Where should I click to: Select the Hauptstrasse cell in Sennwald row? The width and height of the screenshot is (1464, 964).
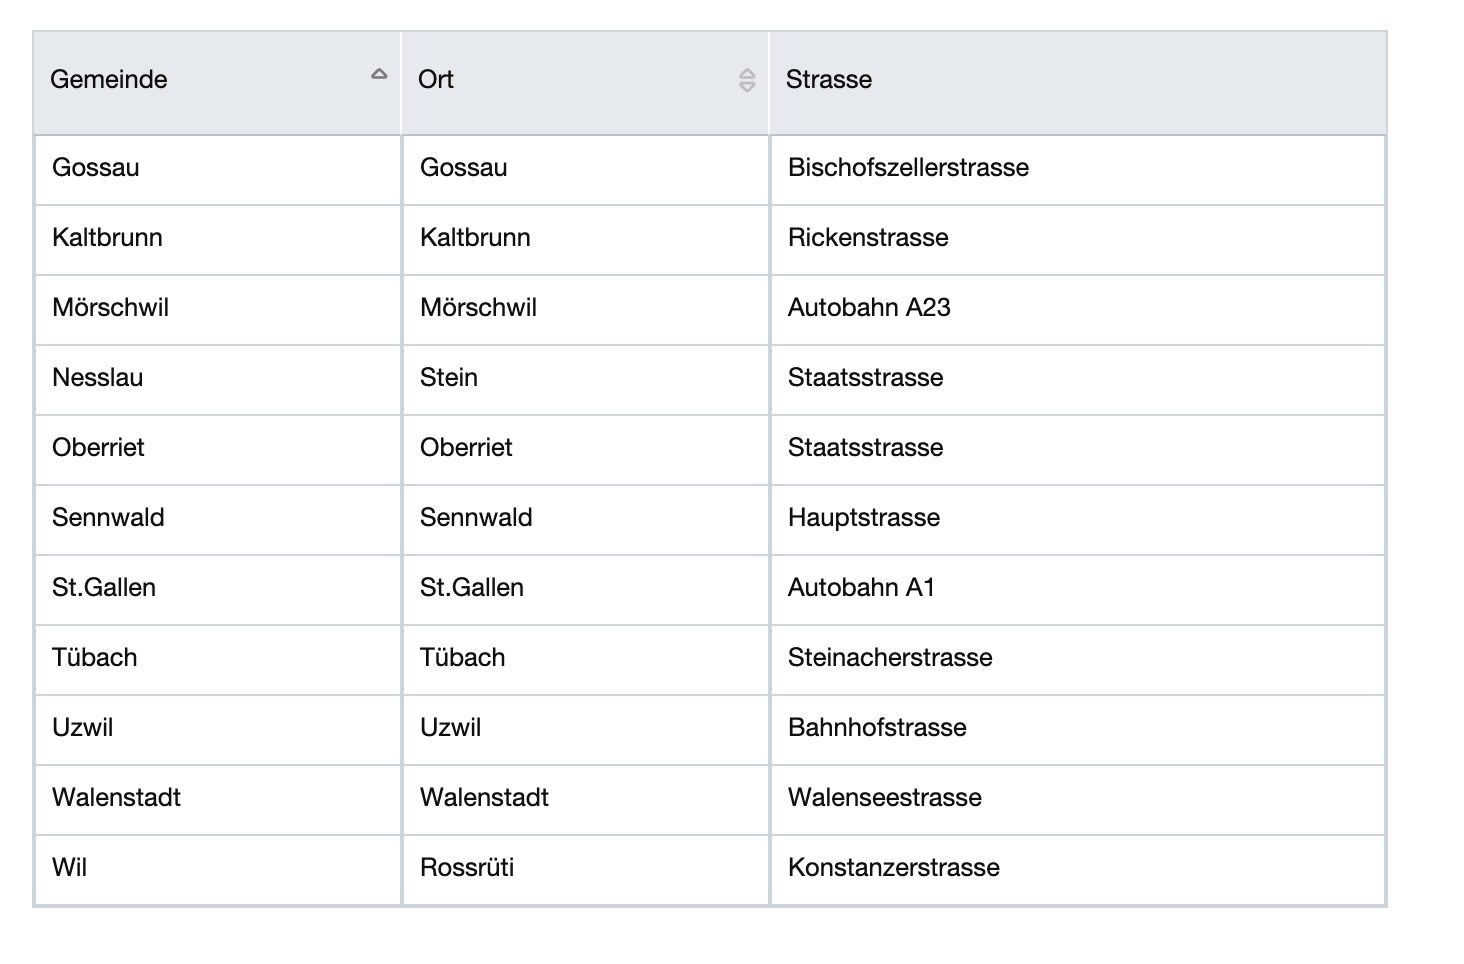pyautogui.click(x=864, y=518)
